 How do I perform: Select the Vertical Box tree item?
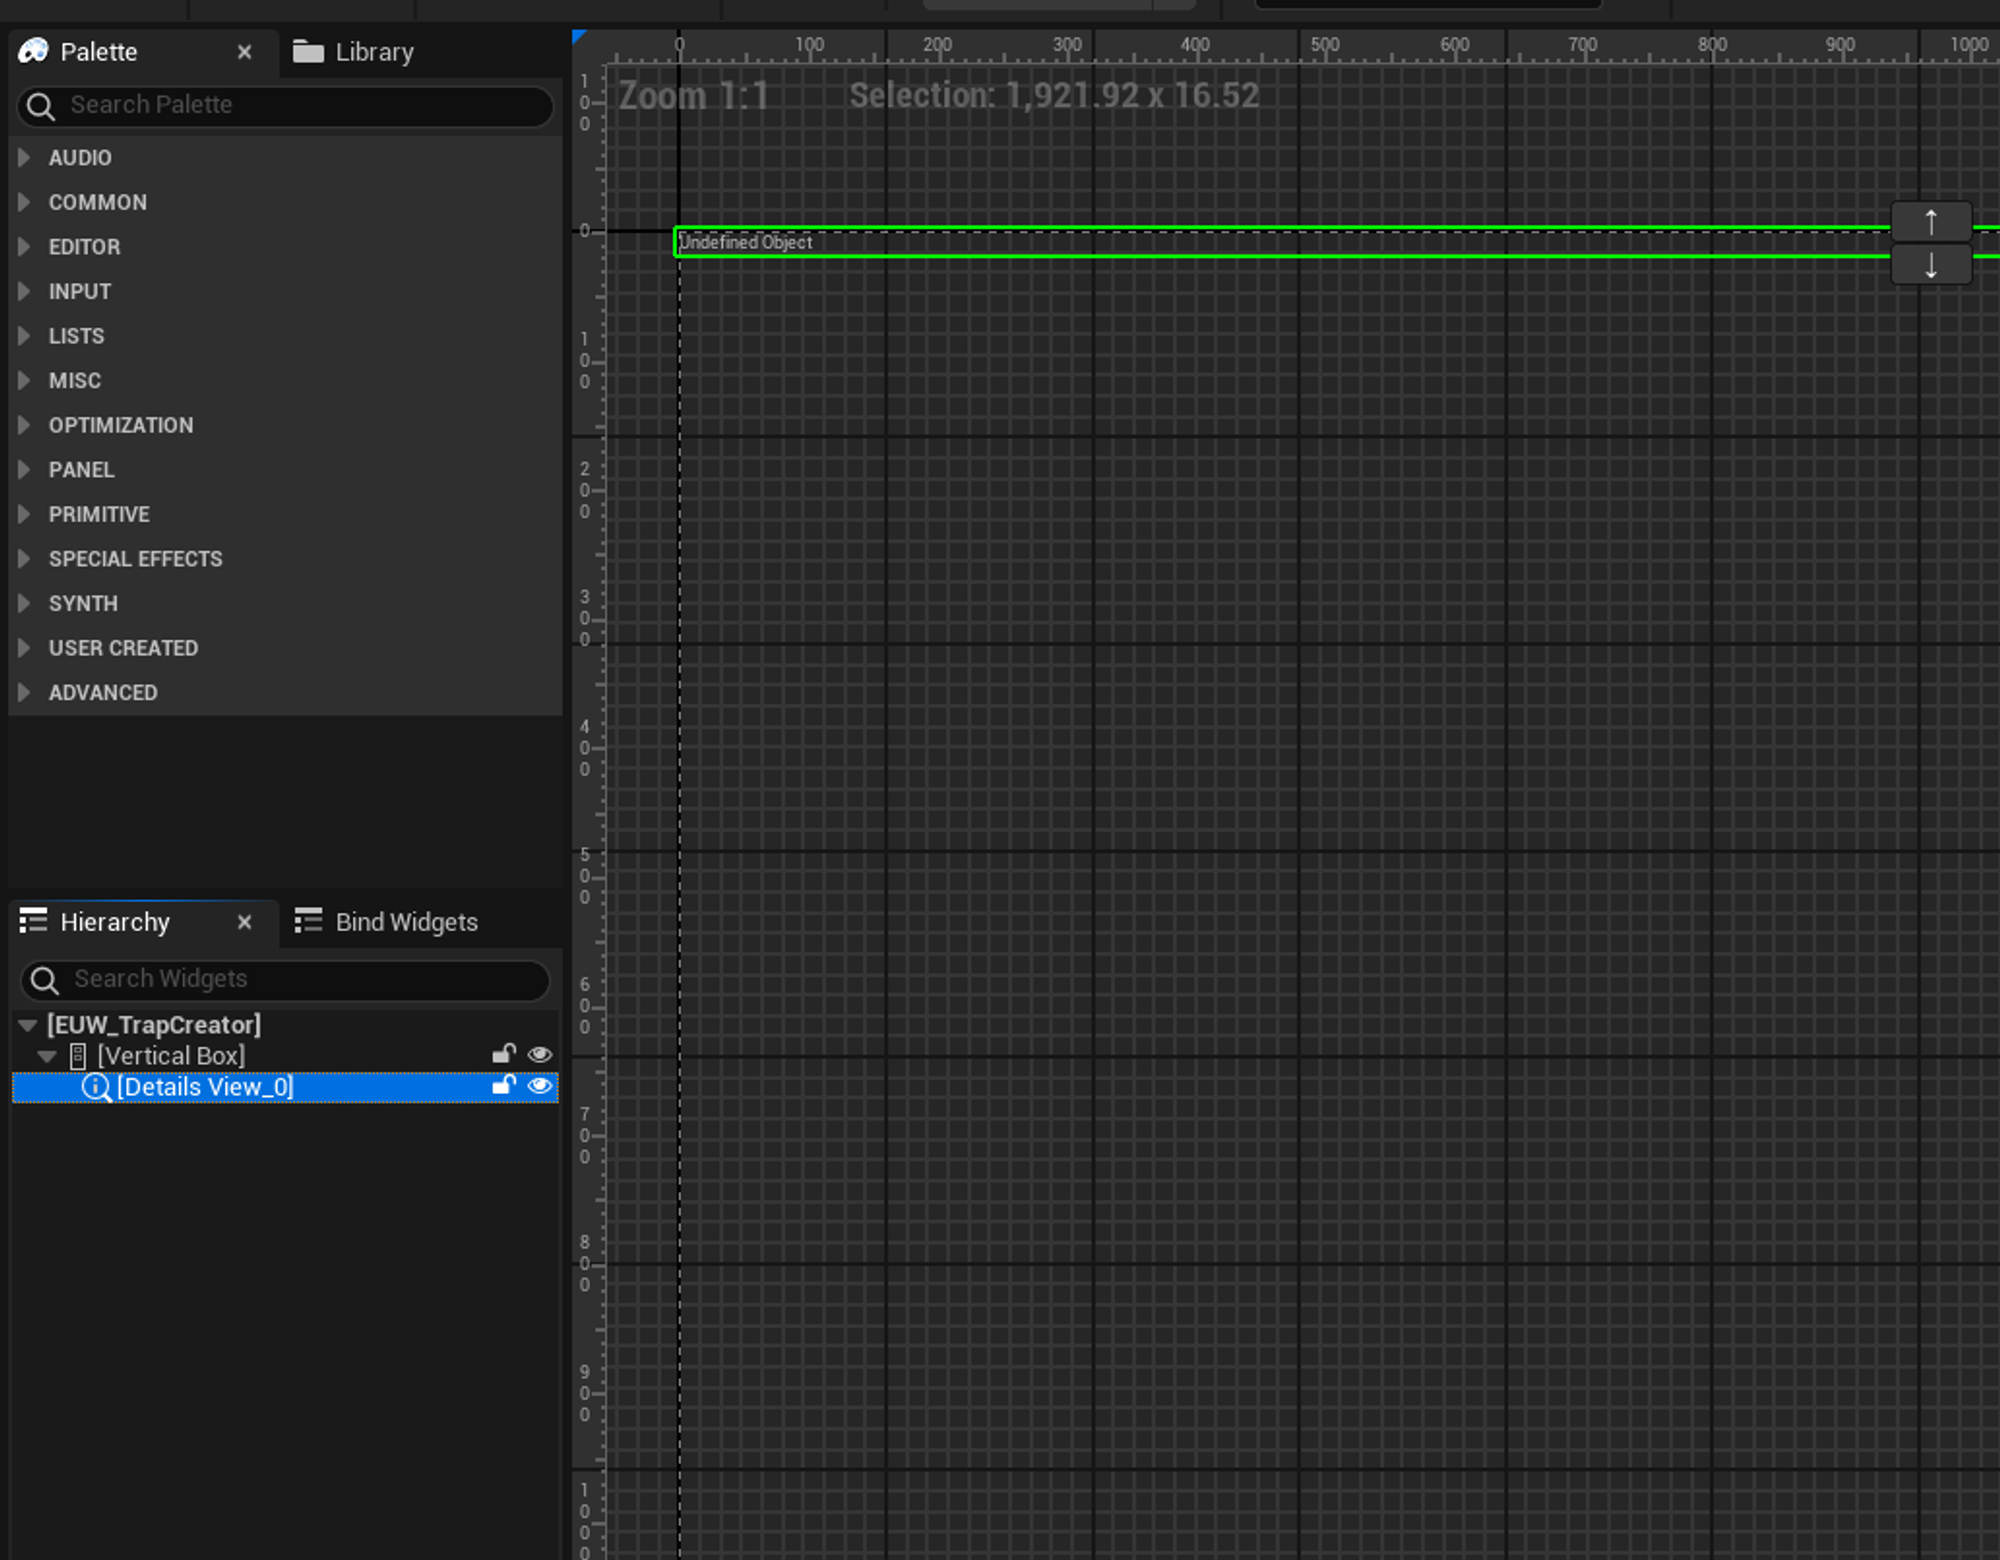coord(171,1056)
